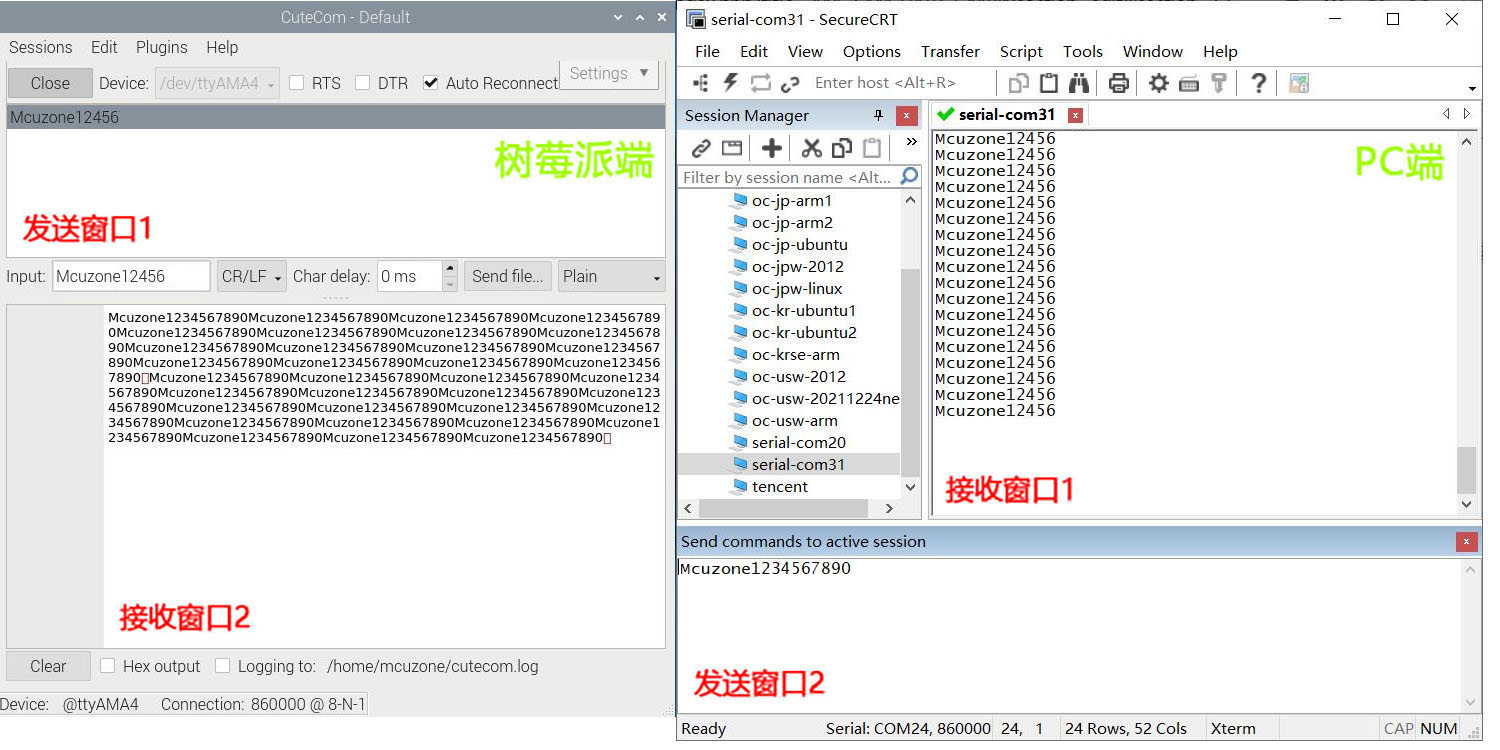Image resolution: width=1500 pixels, height=750 pixels.
Task: Open Find using the binoculars icon
Action: (x=1079, y=83)
